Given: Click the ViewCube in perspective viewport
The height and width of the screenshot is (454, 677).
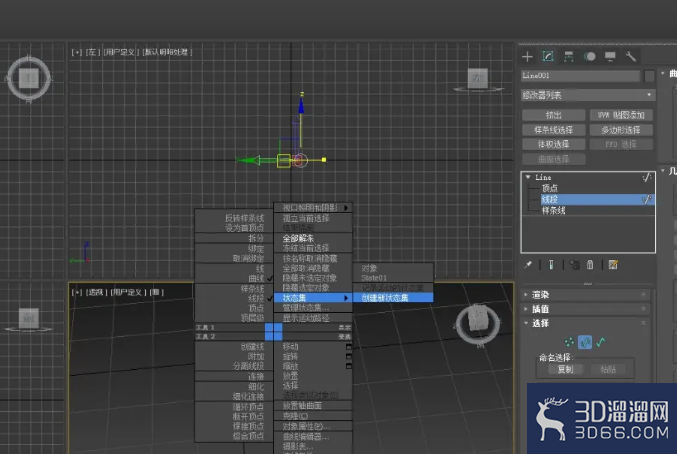Looking at the screenshot, I should [478, 322].
